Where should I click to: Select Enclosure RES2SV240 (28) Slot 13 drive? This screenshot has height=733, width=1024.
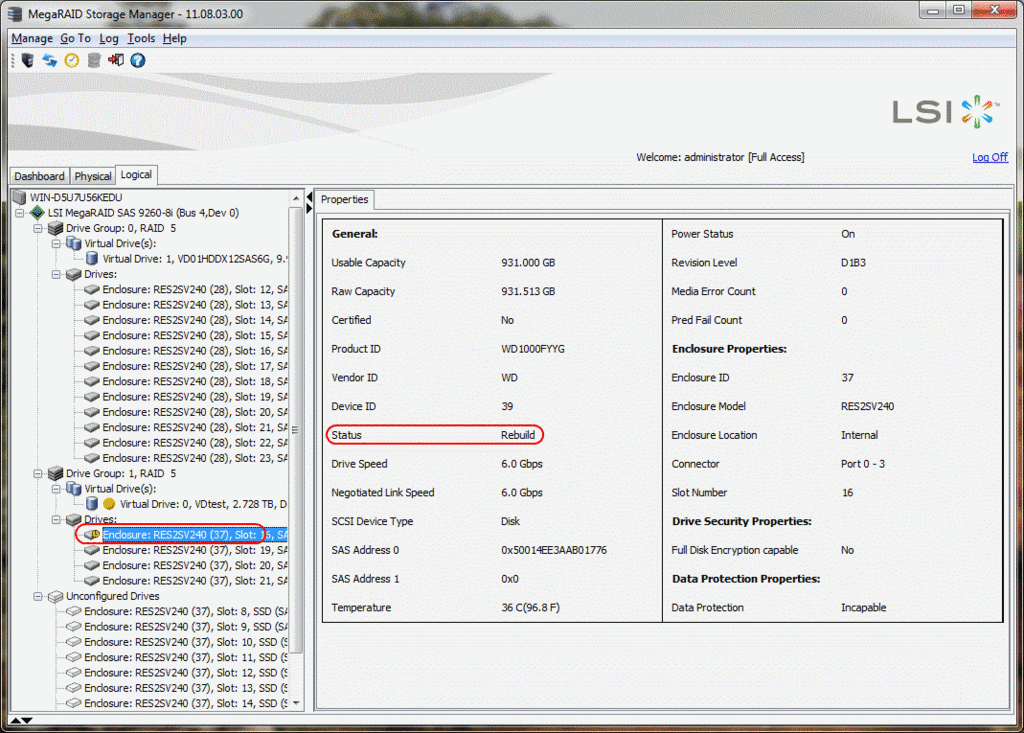click(195, 304)
